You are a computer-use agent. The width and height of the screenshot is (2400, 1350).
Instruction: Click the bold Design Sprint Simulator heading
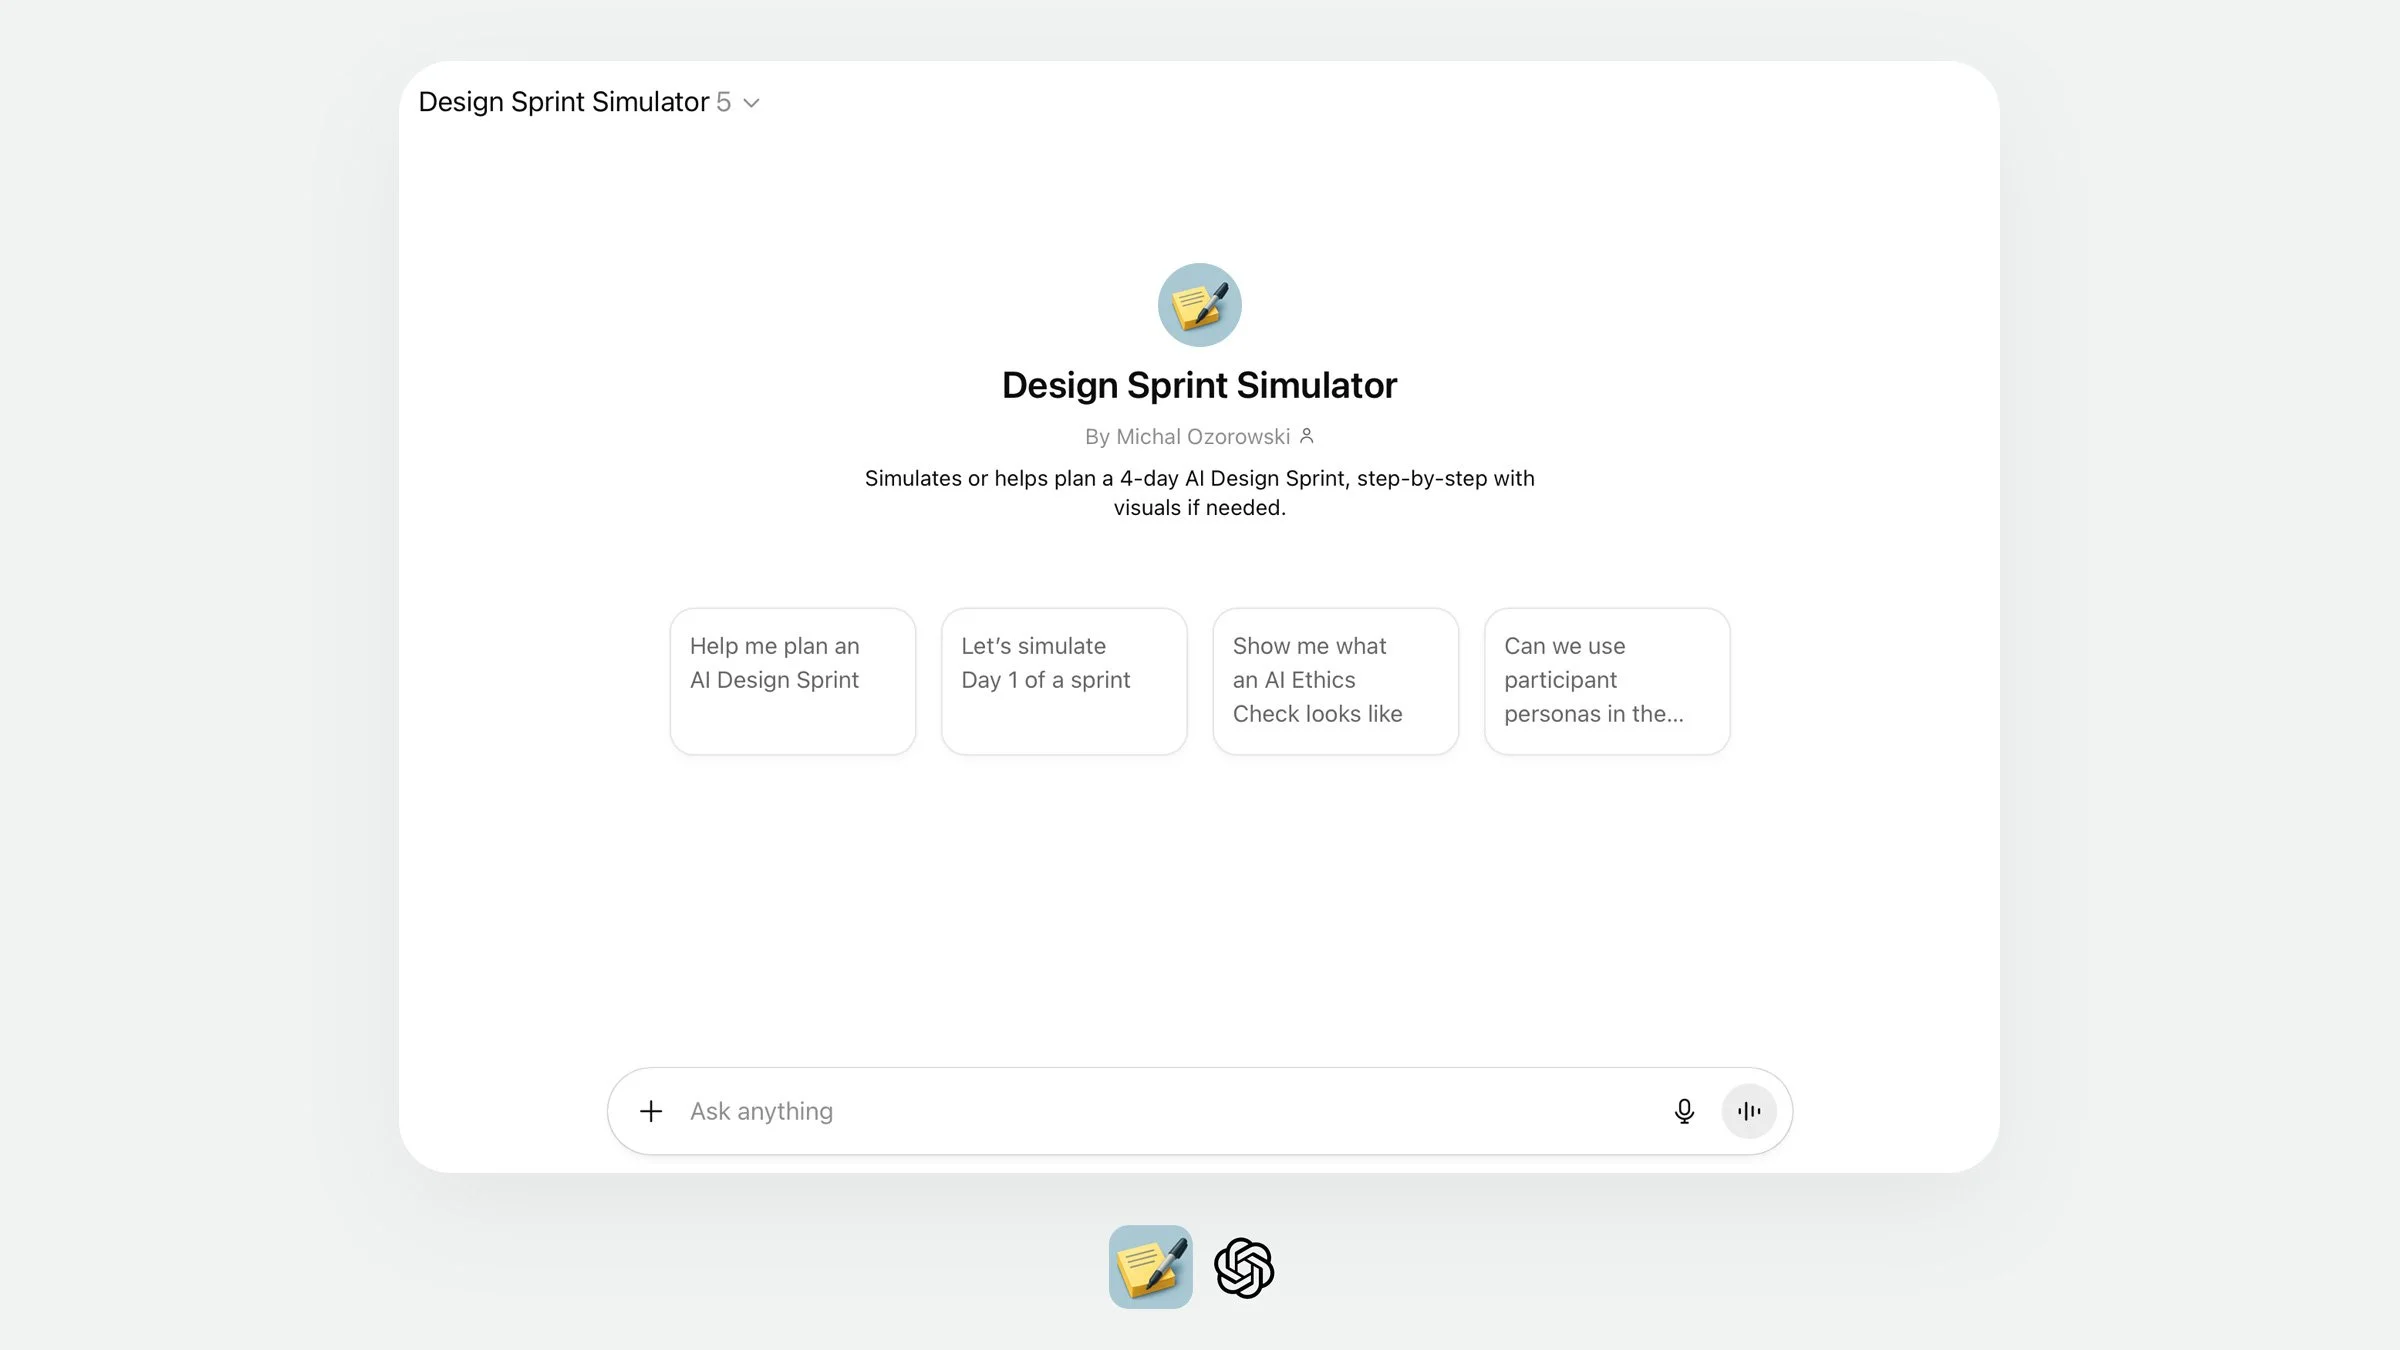[x=1199, y=385]
